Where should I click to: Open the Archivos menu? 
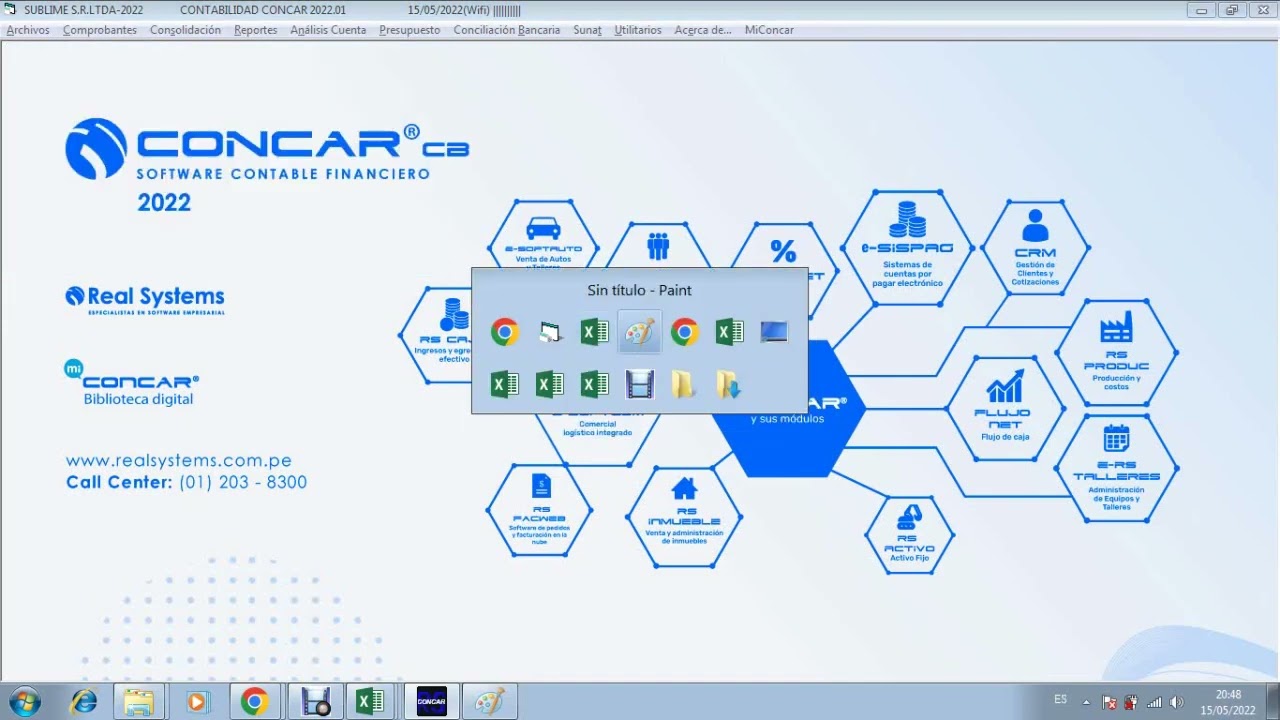(28, 30)
